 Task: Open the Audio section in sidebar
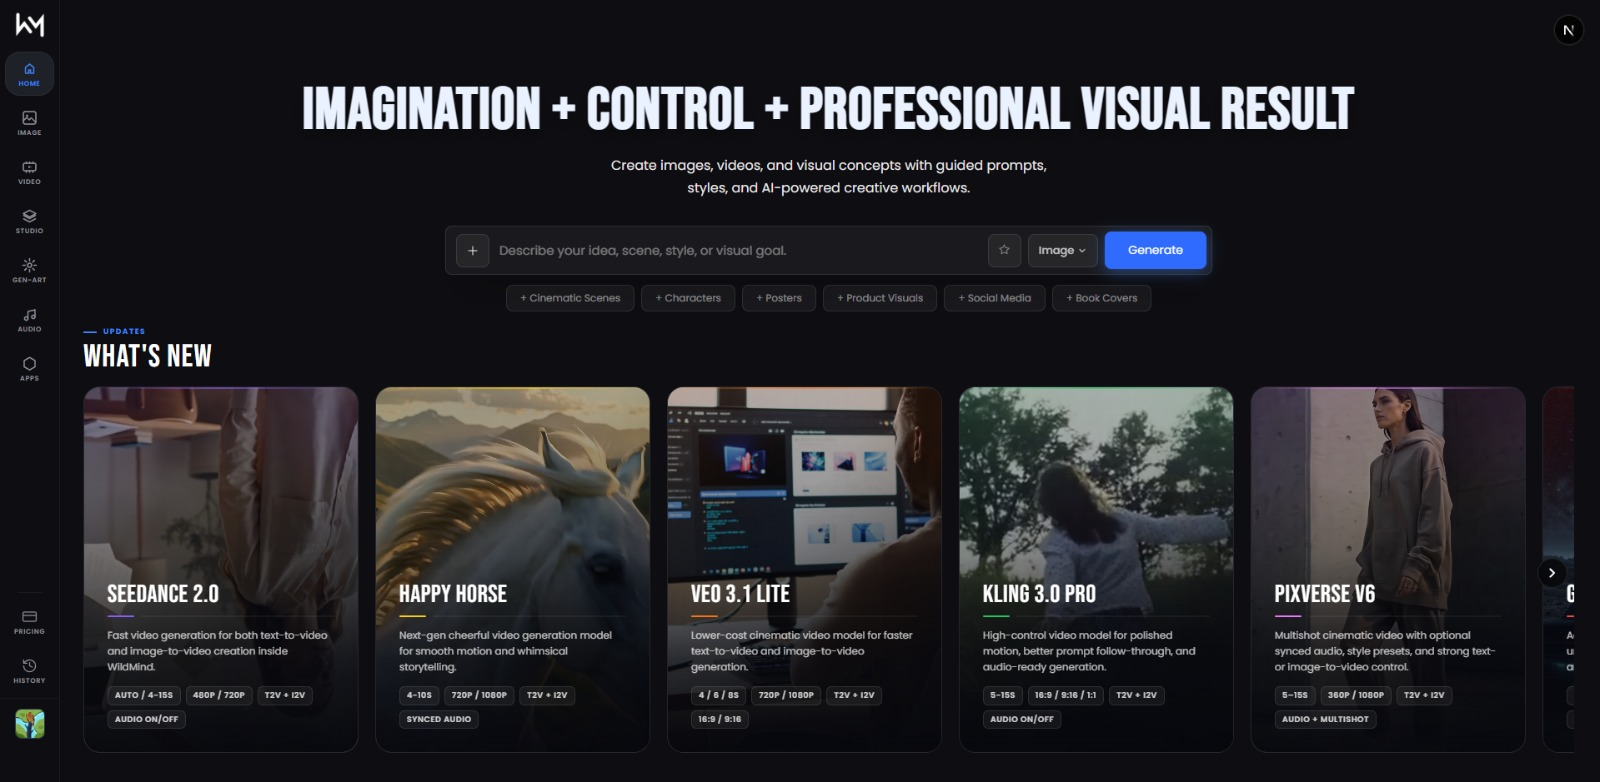click(29, 319)
